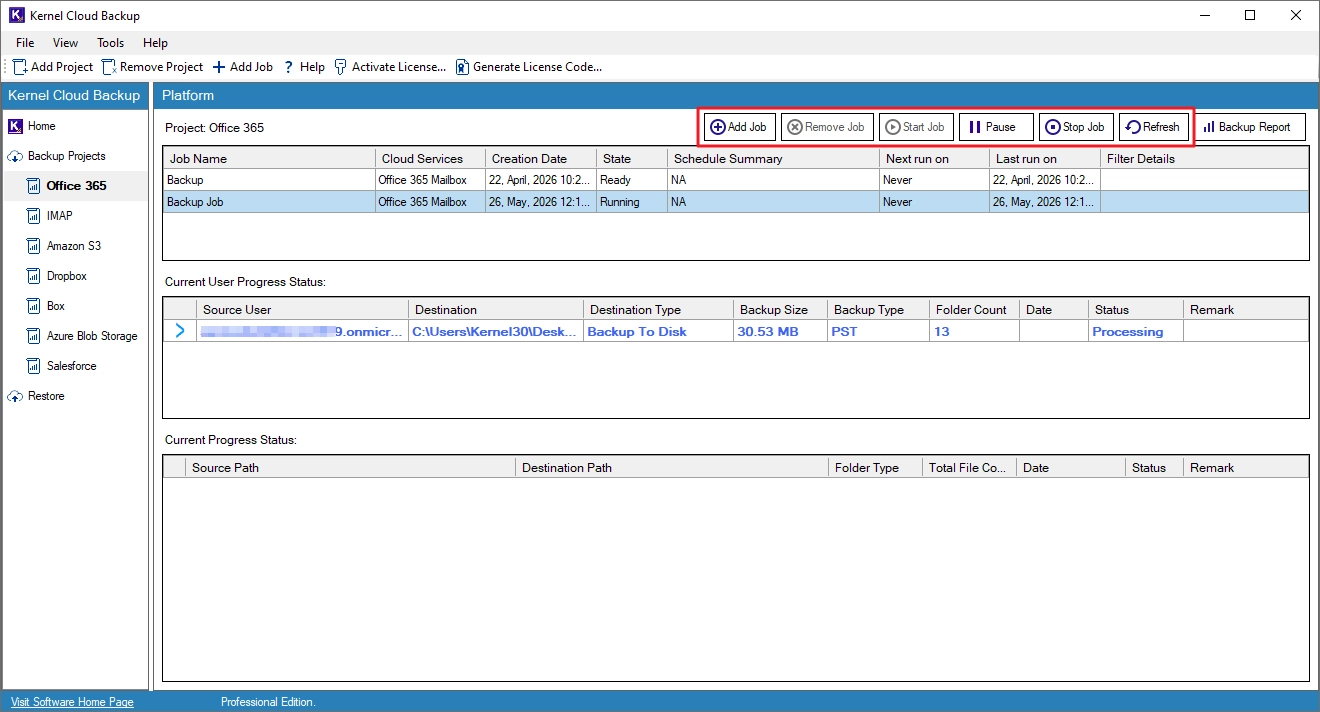Click the Azure Blob Storage project icon
Screen dimensions: 1320x712
34,336
